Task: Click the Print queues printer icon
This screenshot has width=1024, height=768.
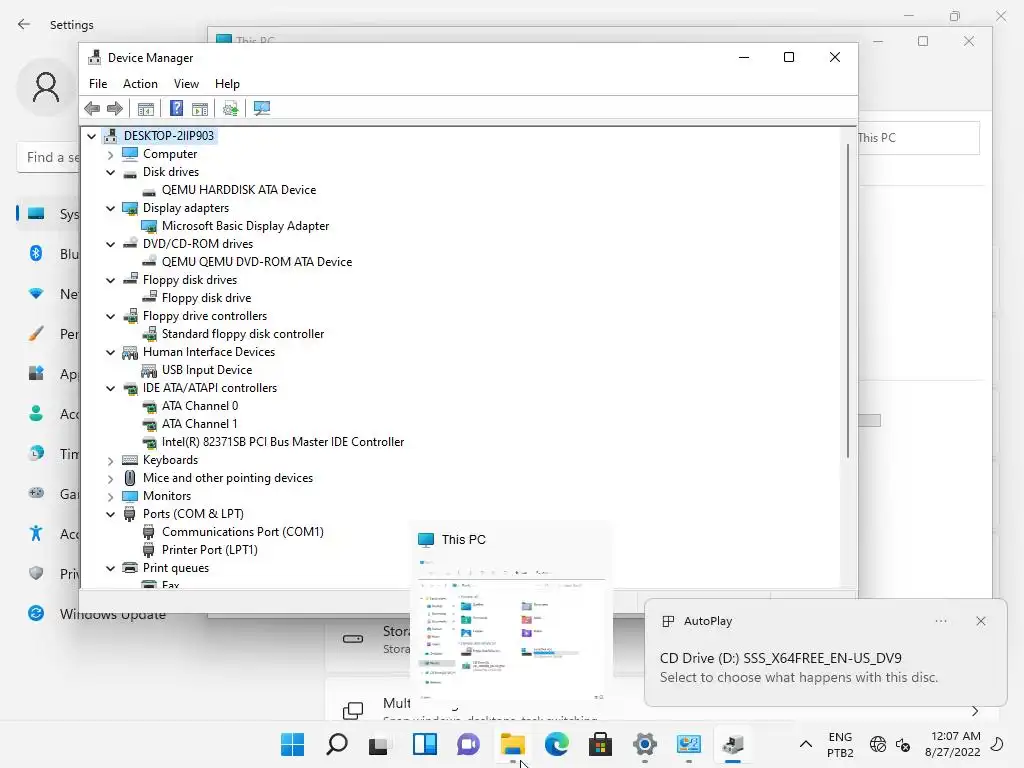Action: click(130, 568)
